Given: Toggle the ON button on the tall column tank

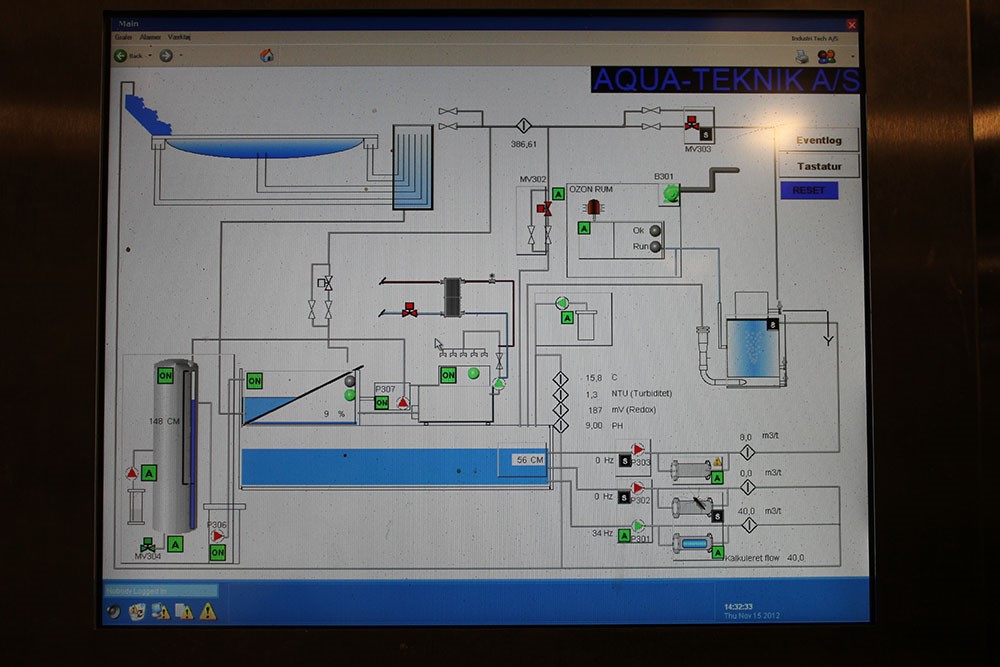Looking at the screenshot, I should [x=165, y=376].
